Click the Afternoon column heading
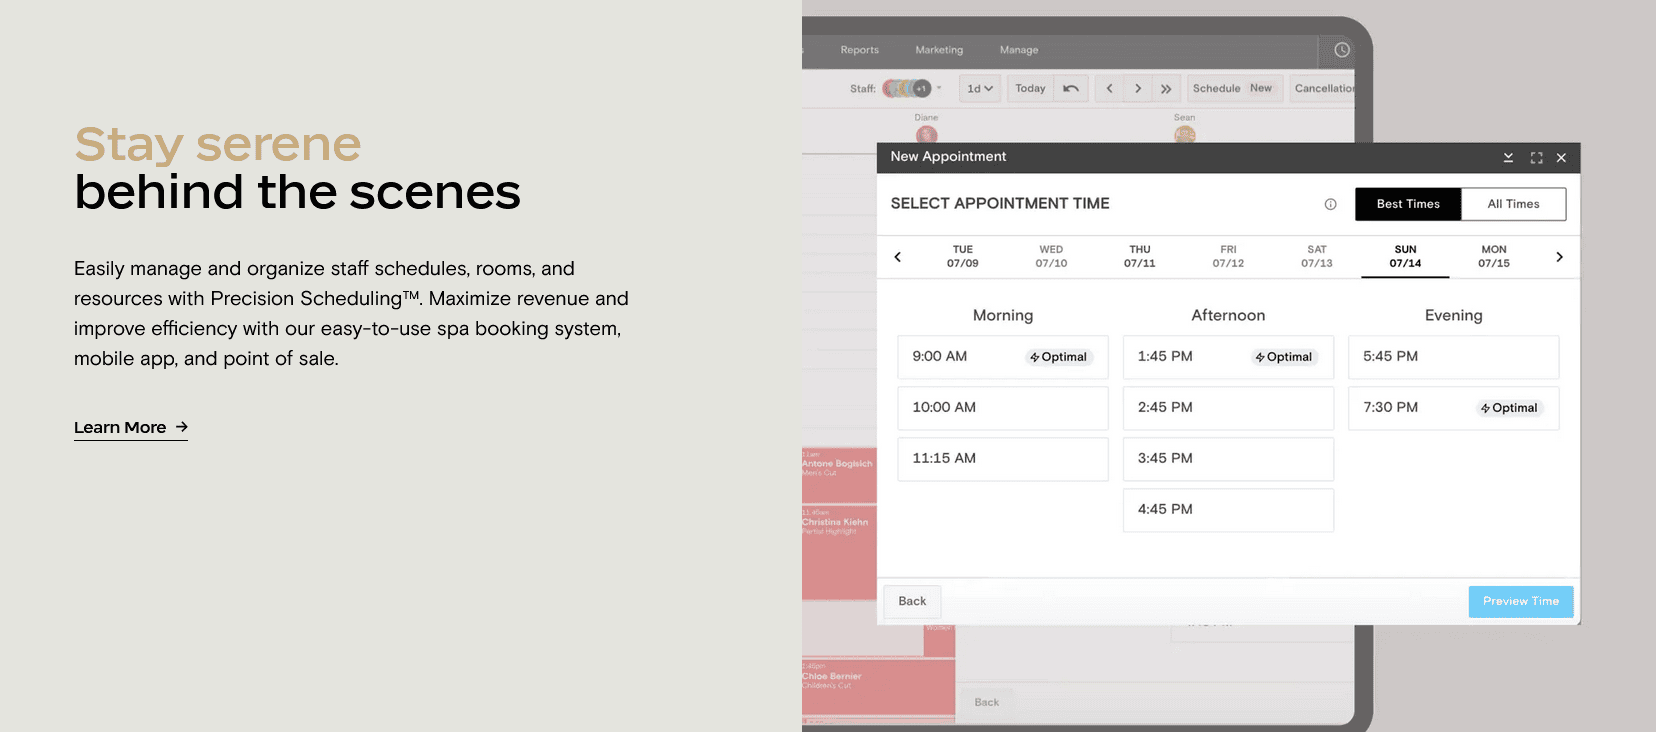The width and height of the screenshot is (1656, 732). pyautogui.click(x=1228, y=315)
